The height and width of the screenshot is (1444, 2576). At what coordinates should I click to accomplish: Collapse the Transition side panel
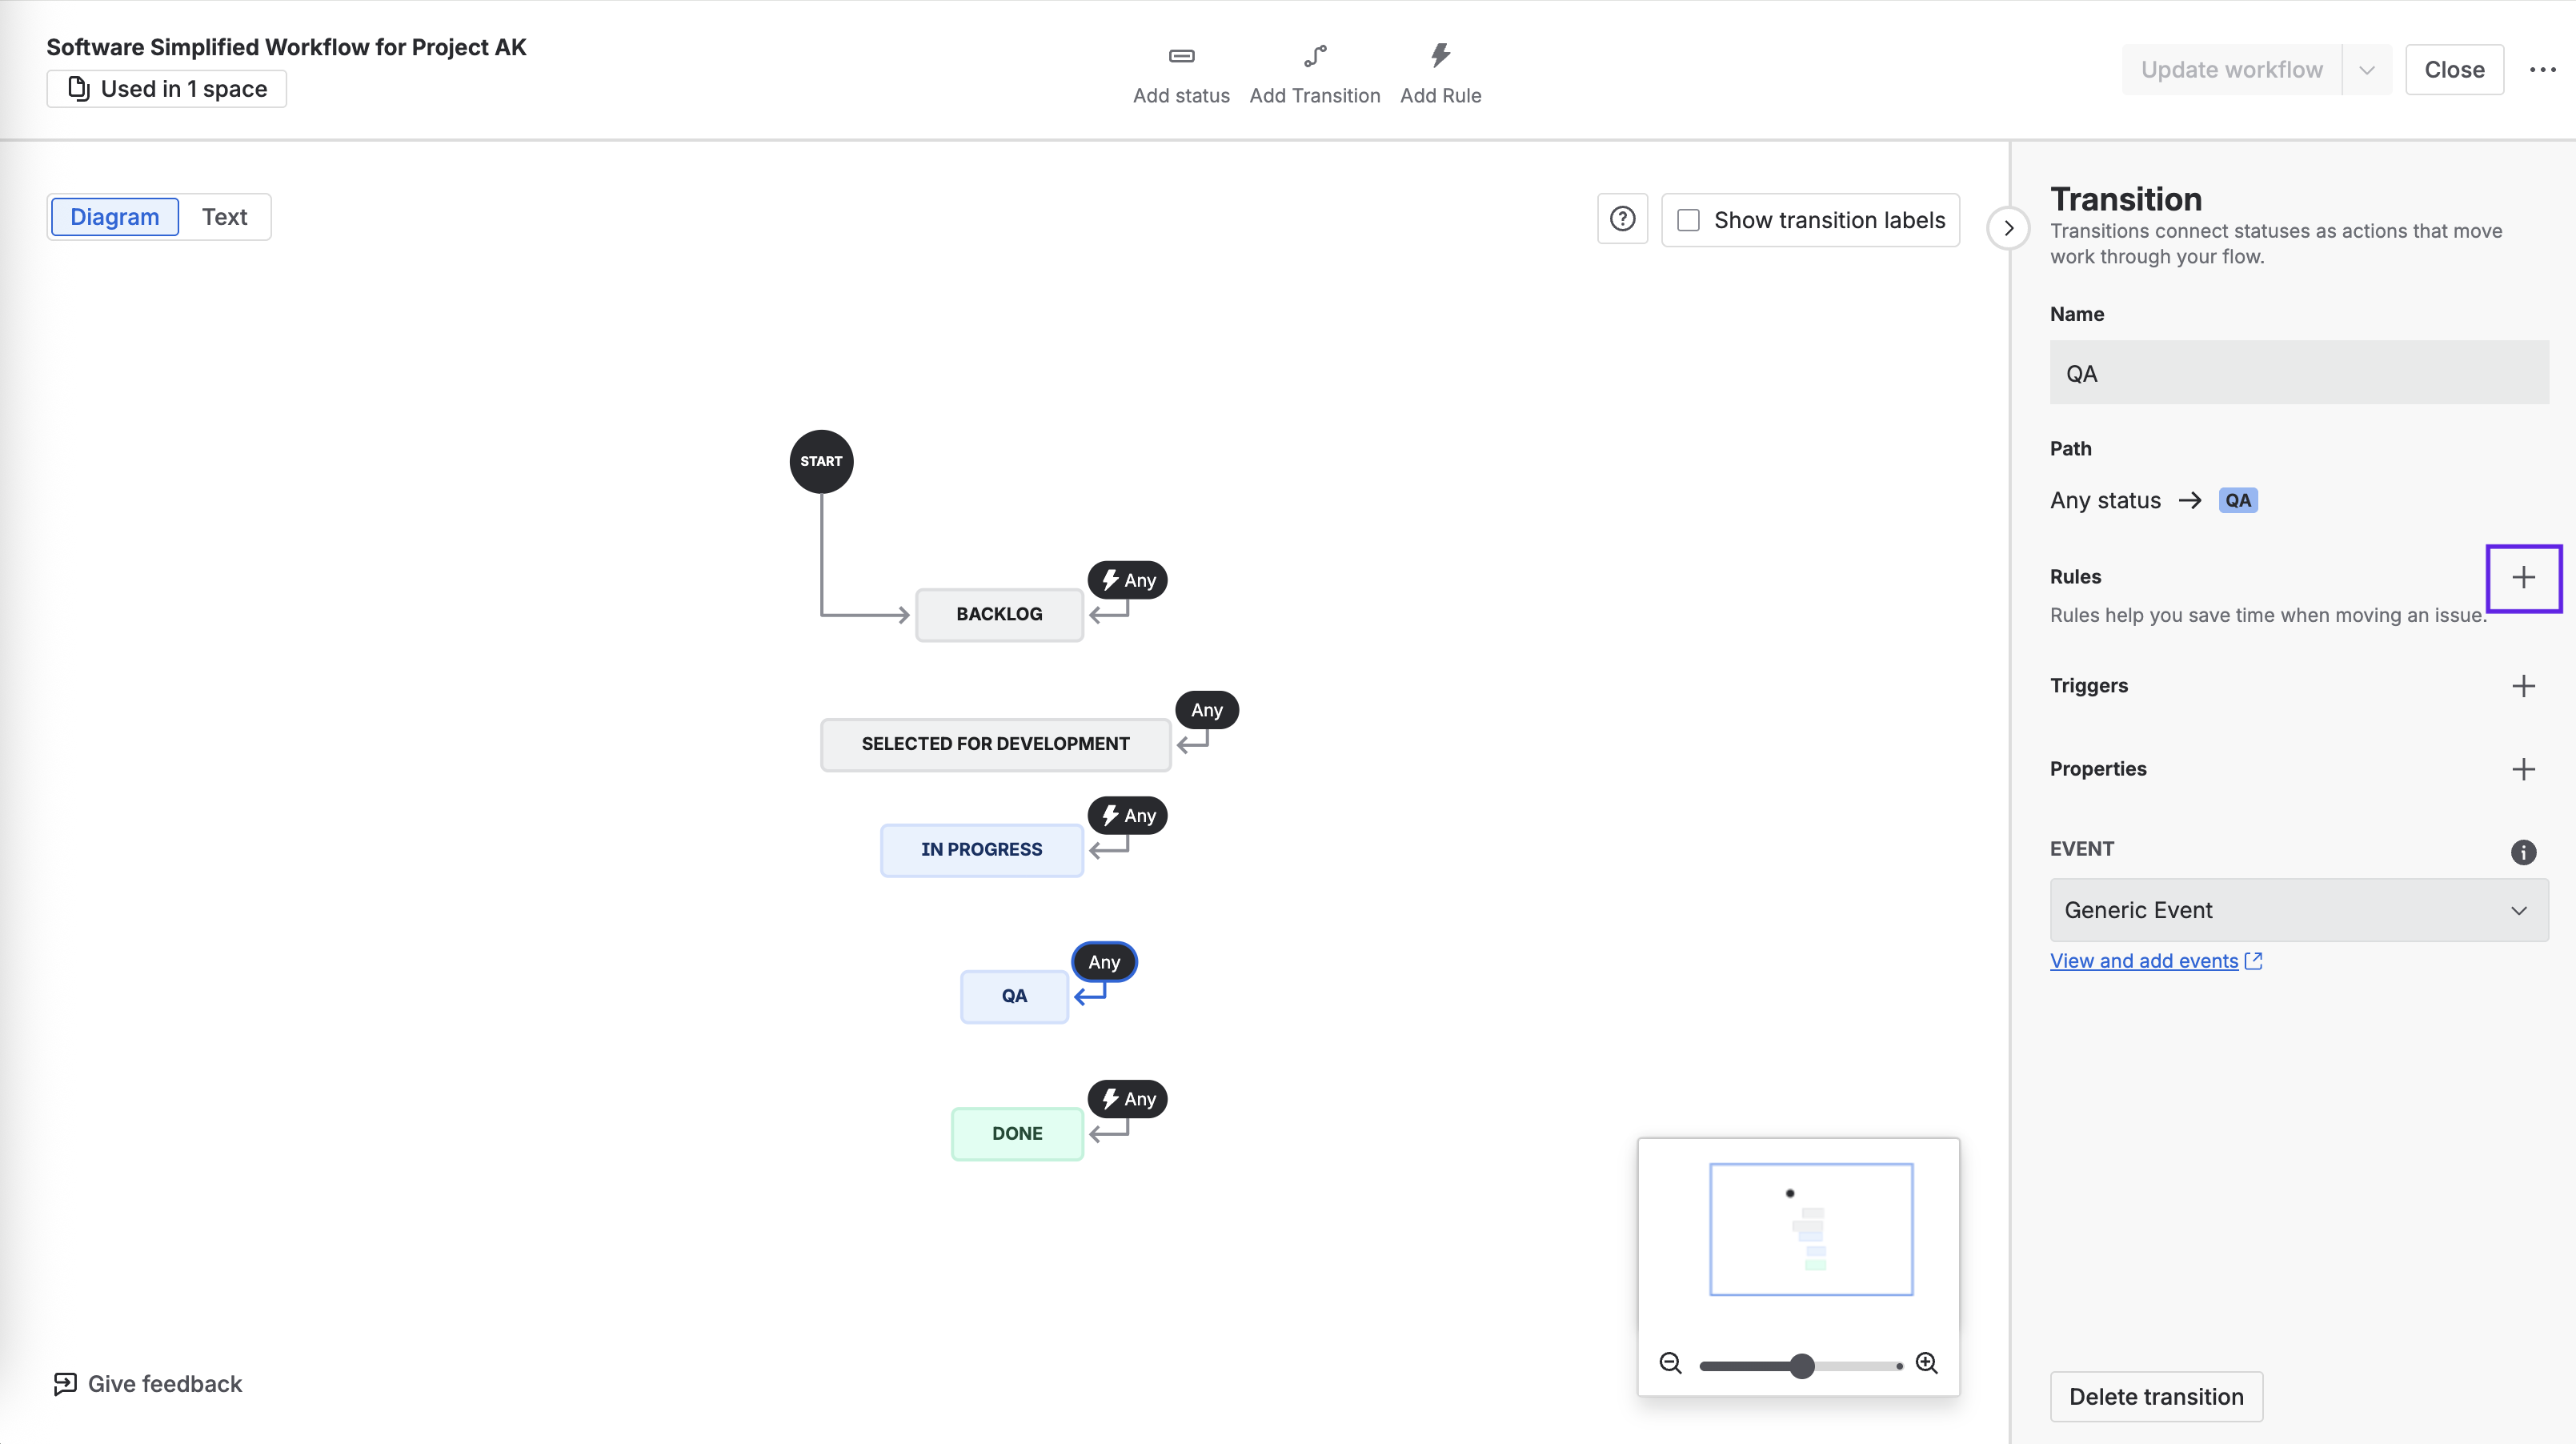2008,228
